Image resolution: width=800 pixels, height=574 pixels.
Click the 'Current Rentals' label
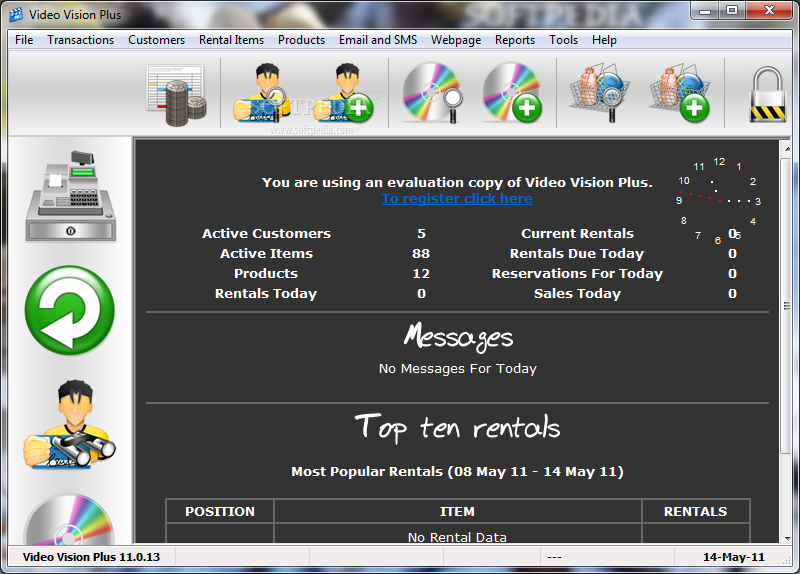(x=578, y=234)
